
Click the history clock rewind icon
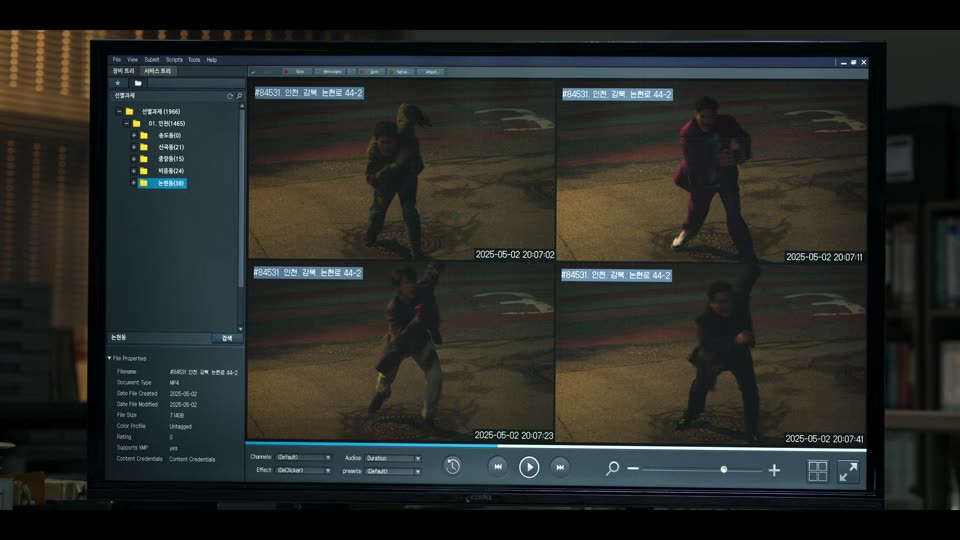(452, 467)
